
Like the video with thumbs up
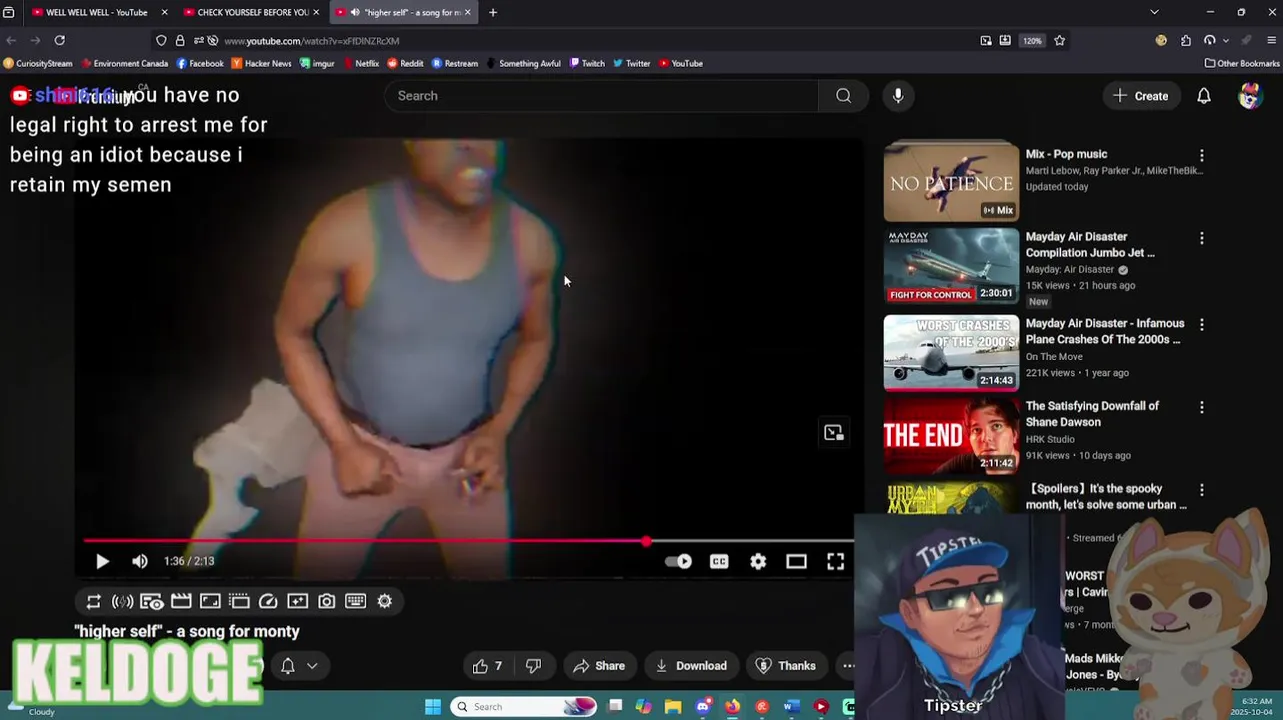(486, 666)
